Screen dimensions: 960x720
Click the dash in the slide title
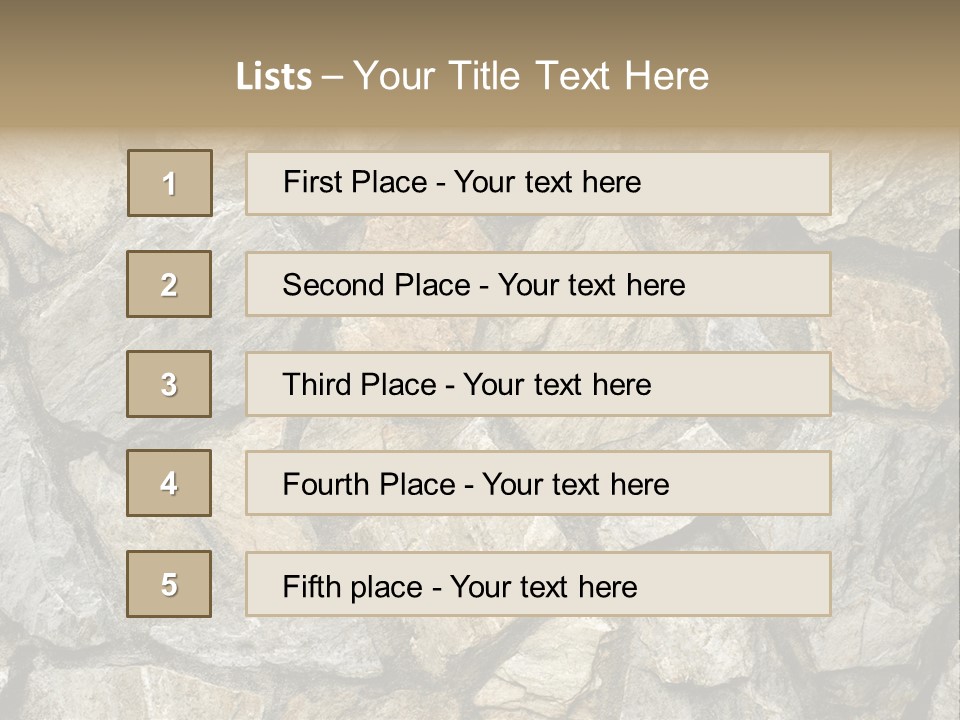tap(332, 77)
